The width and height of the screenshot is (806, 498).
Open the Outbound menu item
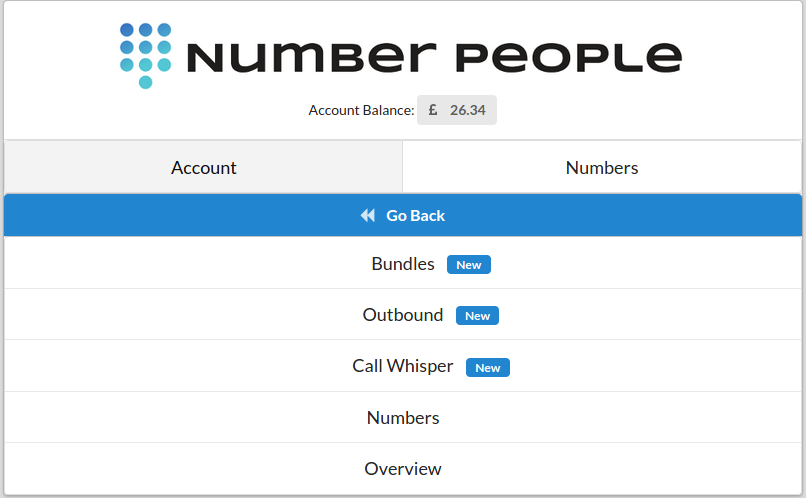point(403,315)
